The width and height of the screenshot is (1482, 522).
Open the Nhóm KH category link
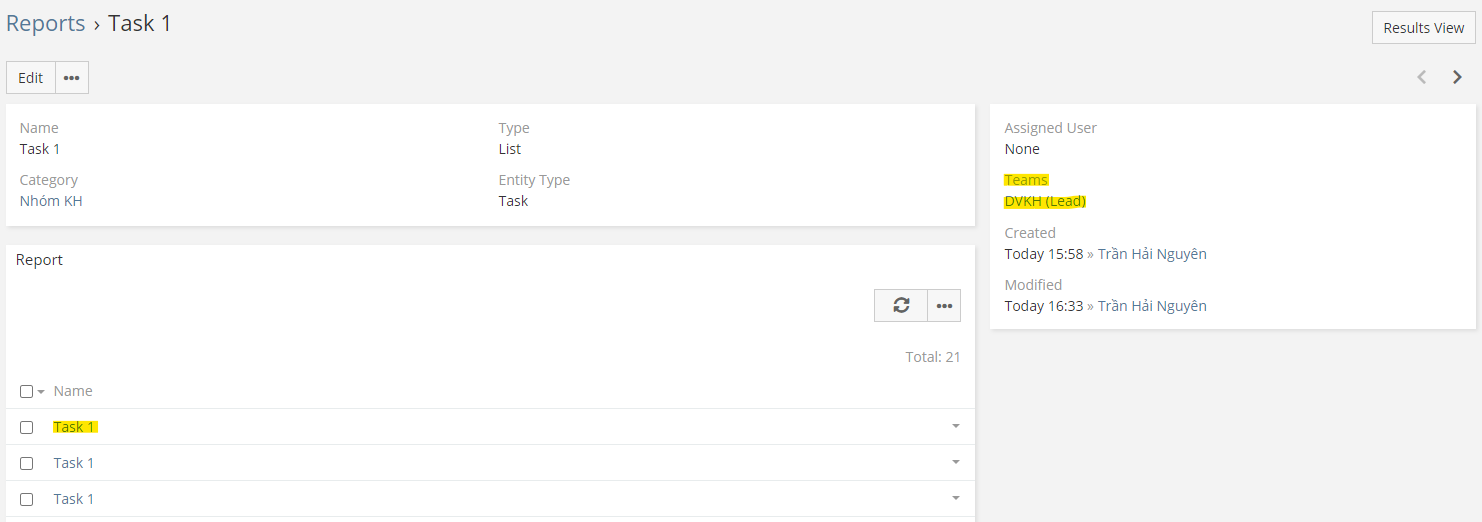coord(51,201)
